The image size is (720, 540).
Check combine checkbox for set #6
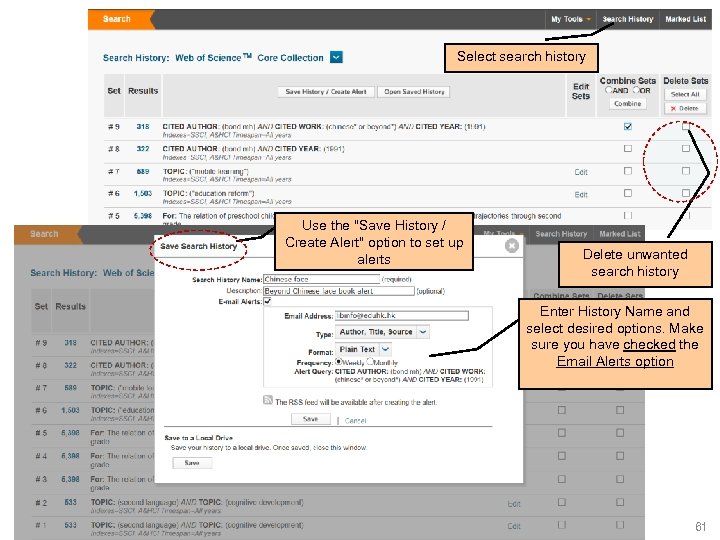(x=628, y=193)
